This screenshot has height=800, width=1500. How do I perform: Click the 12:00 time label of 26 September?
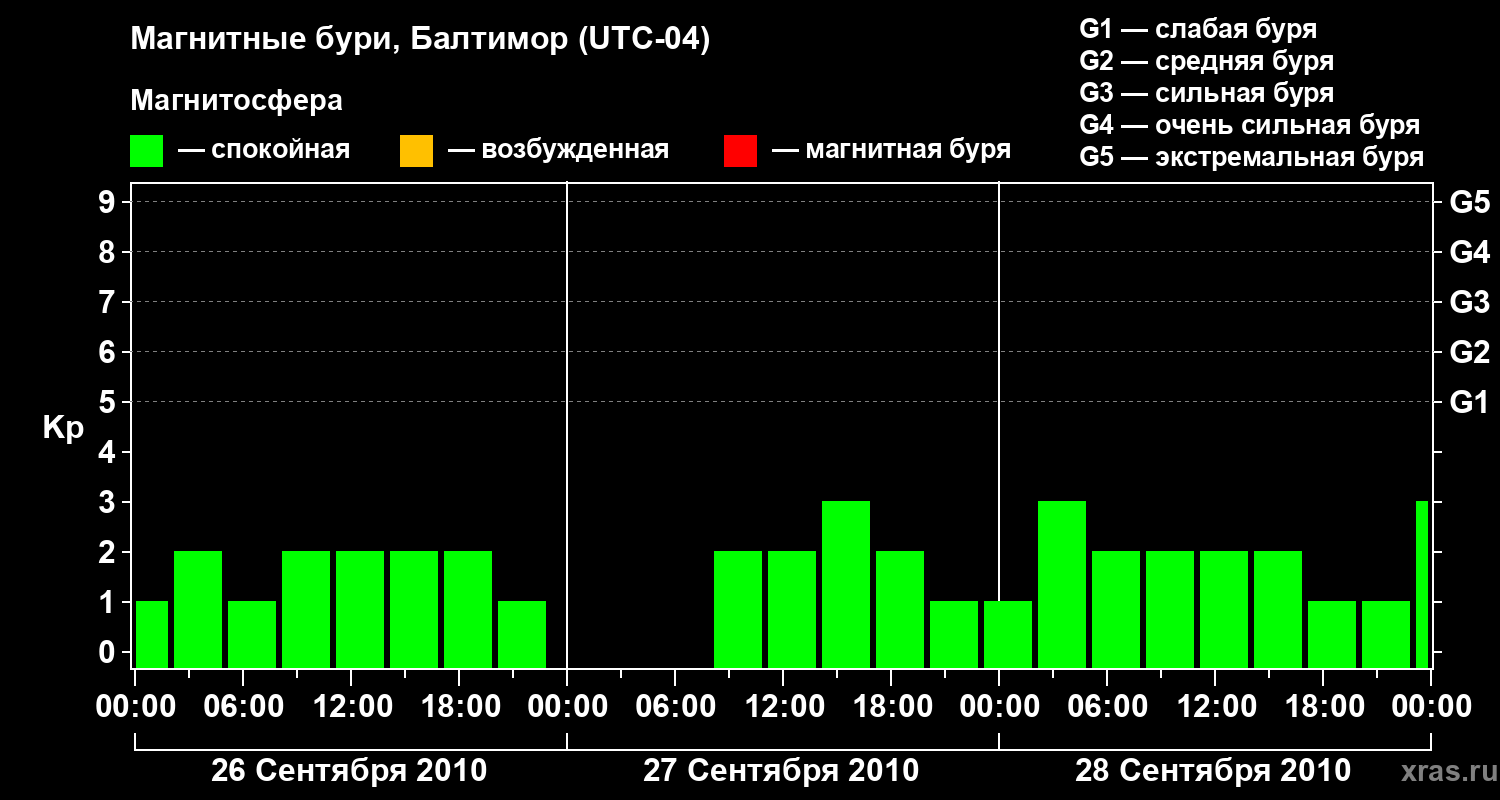(351, 707)
